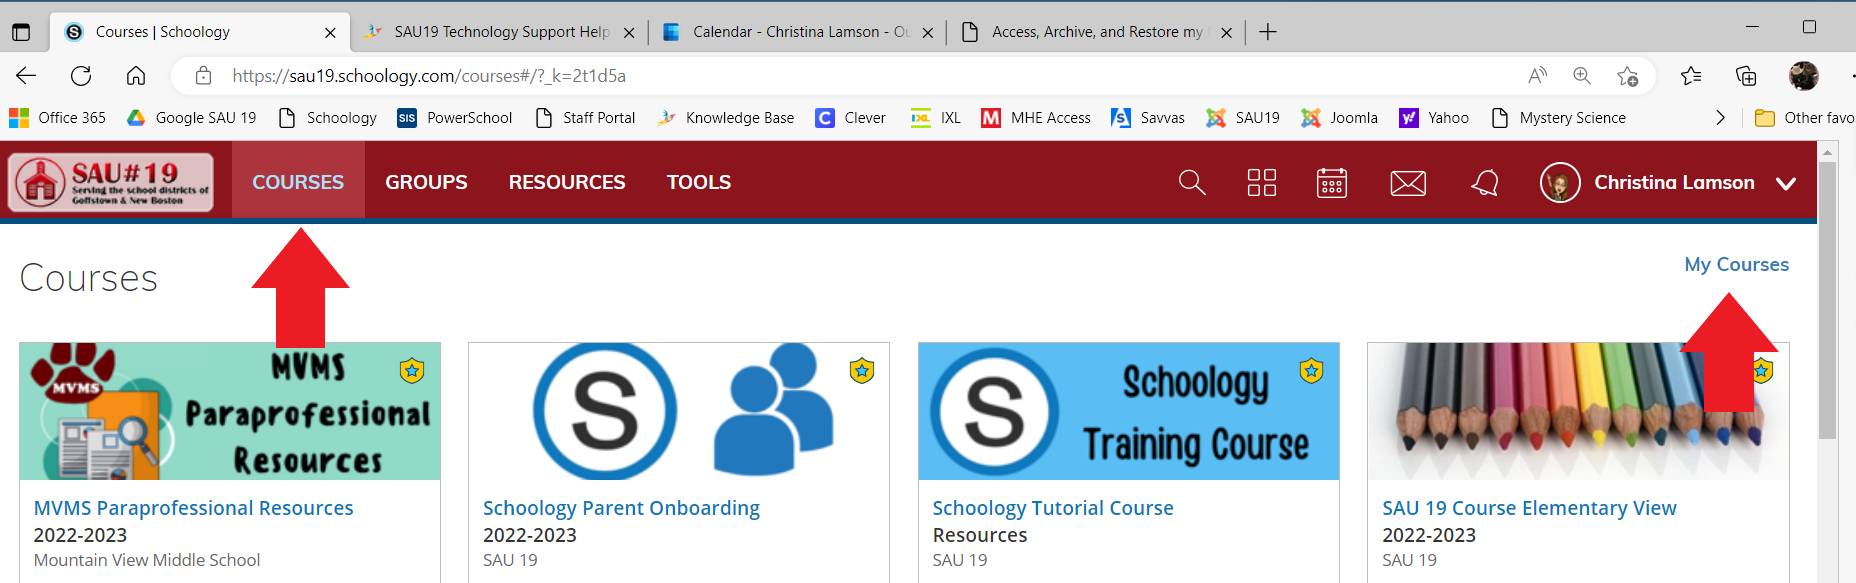The width and height of the screenshot is (1856, 583).
Task: Open Knowledge Base bookmark
Action: point(726,118)
